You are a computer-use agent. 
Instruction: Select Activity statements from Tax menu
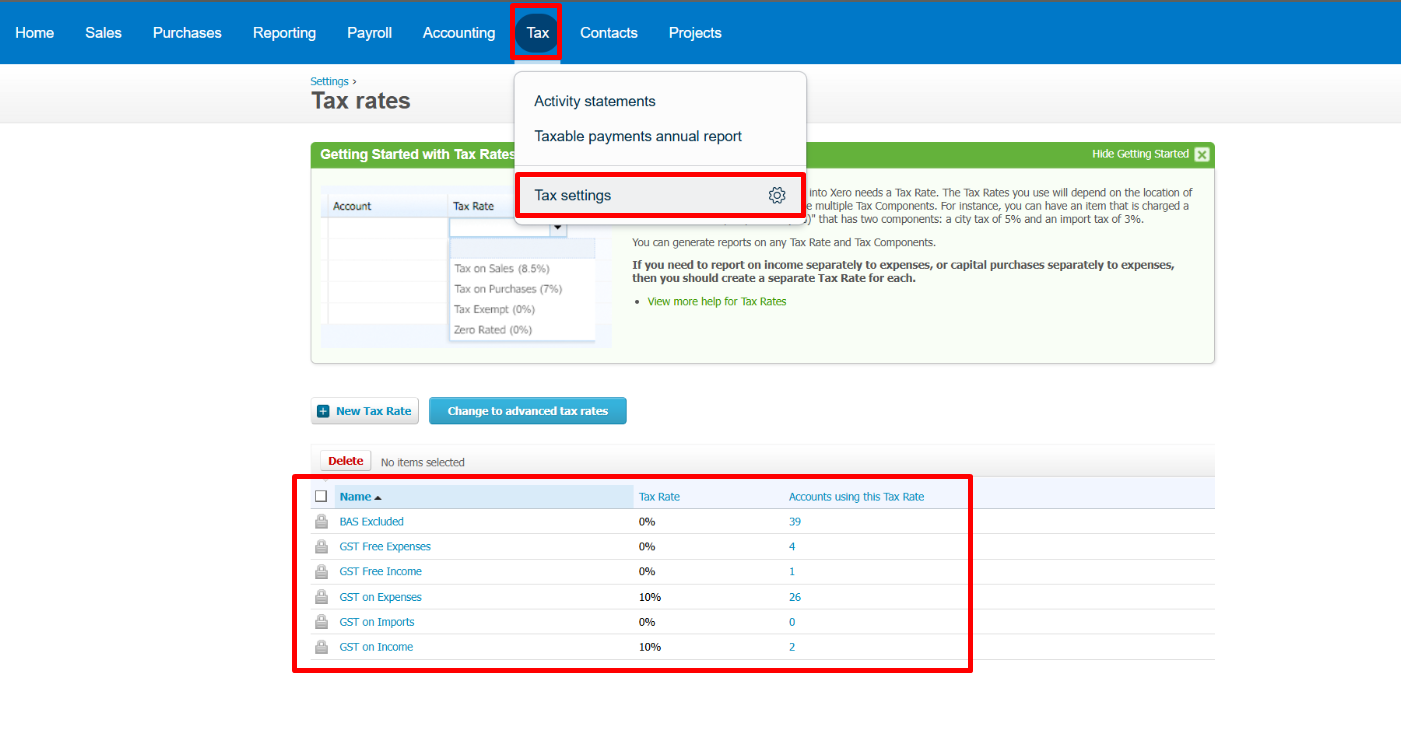click(595, 101)
